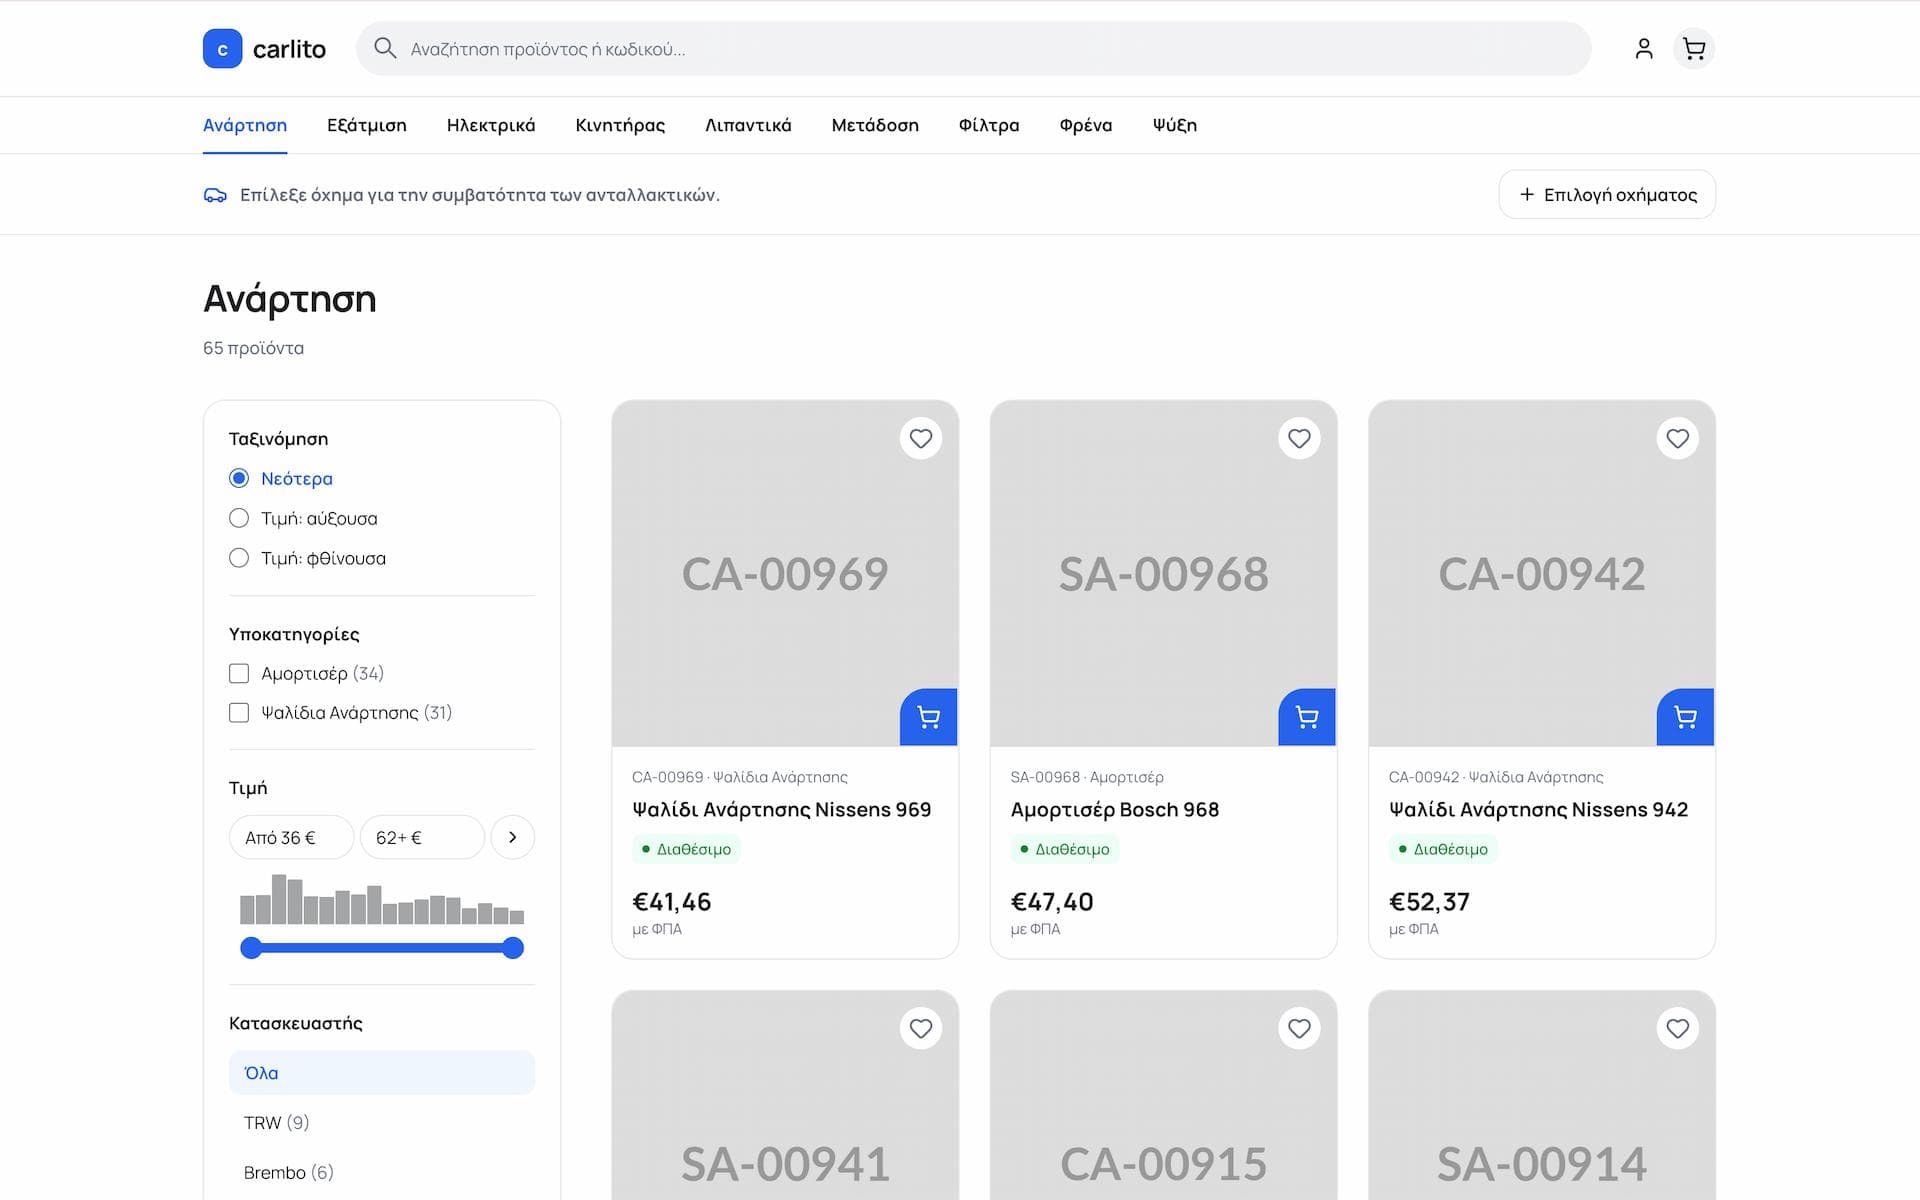Image resolution: width=1920 pixels, height=1200 pixels.
Task: Favorite the SA-00968 product with heart icon
Action: point(1299,438)
